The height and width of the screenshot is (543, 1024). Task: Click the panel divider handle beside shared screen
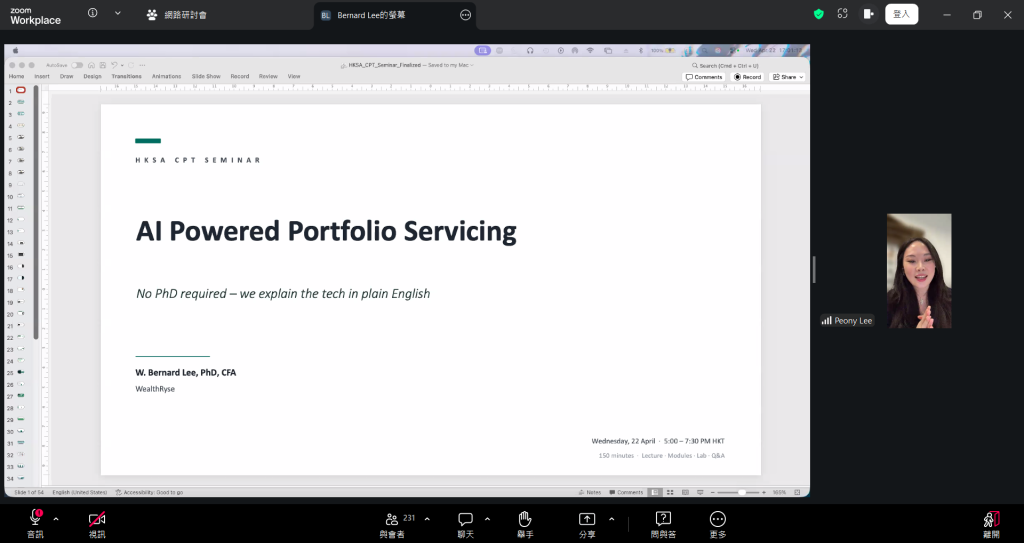(x=813, y=269)
